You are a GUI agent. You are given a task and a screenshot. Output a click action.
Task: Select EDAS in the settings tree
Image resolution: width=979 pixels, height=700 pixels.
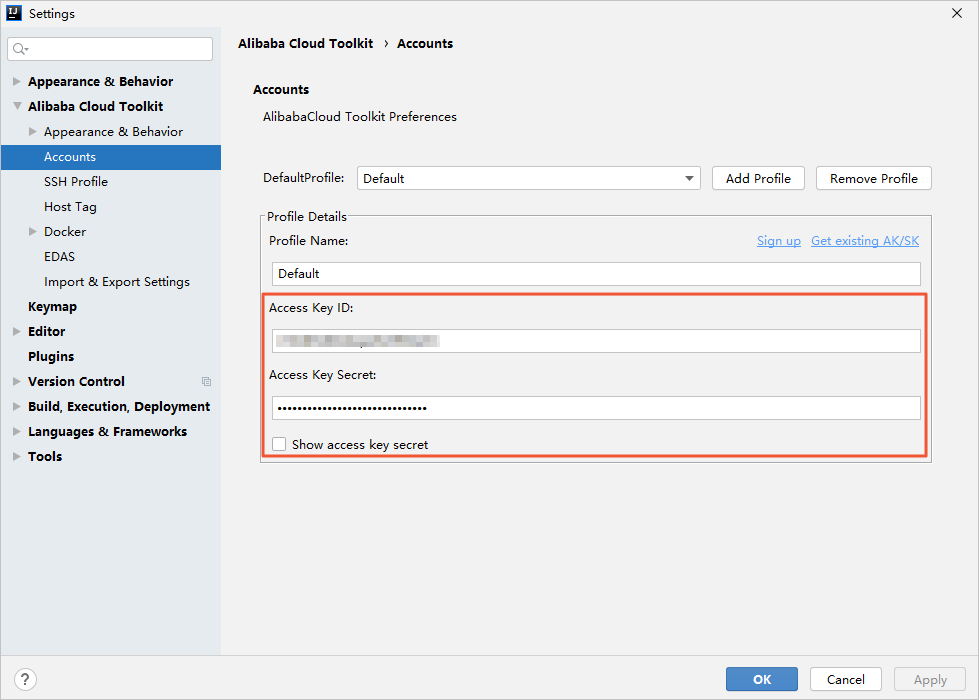(59, 257)
